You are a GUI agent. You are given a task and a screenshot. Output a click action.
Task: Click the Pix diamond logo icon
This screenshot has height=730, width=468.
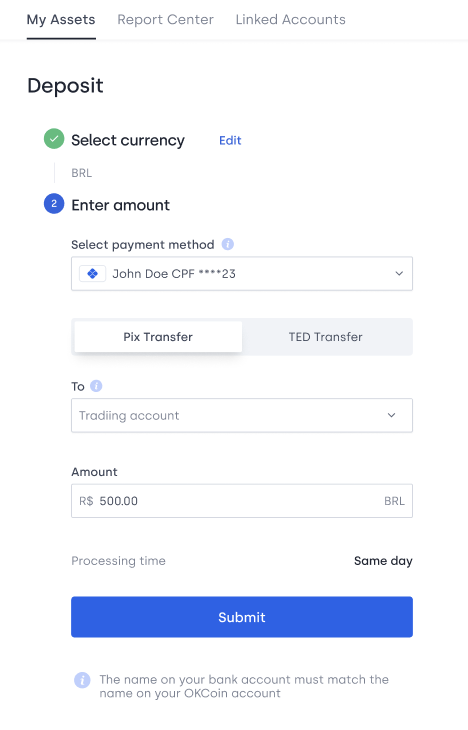click(93, 274)
